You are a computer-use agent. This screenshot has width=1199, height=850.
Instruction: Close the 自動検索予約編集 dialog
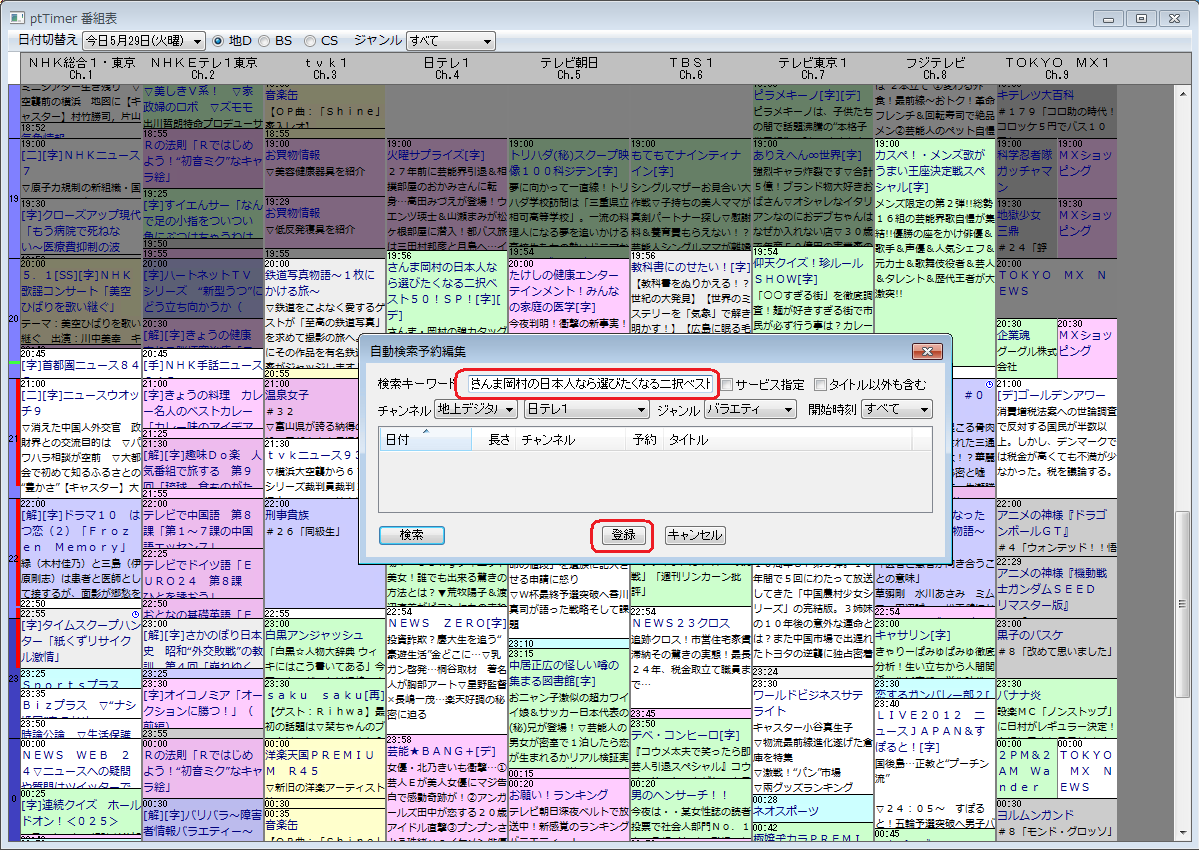pyautogui.click(x=928, y=352)
